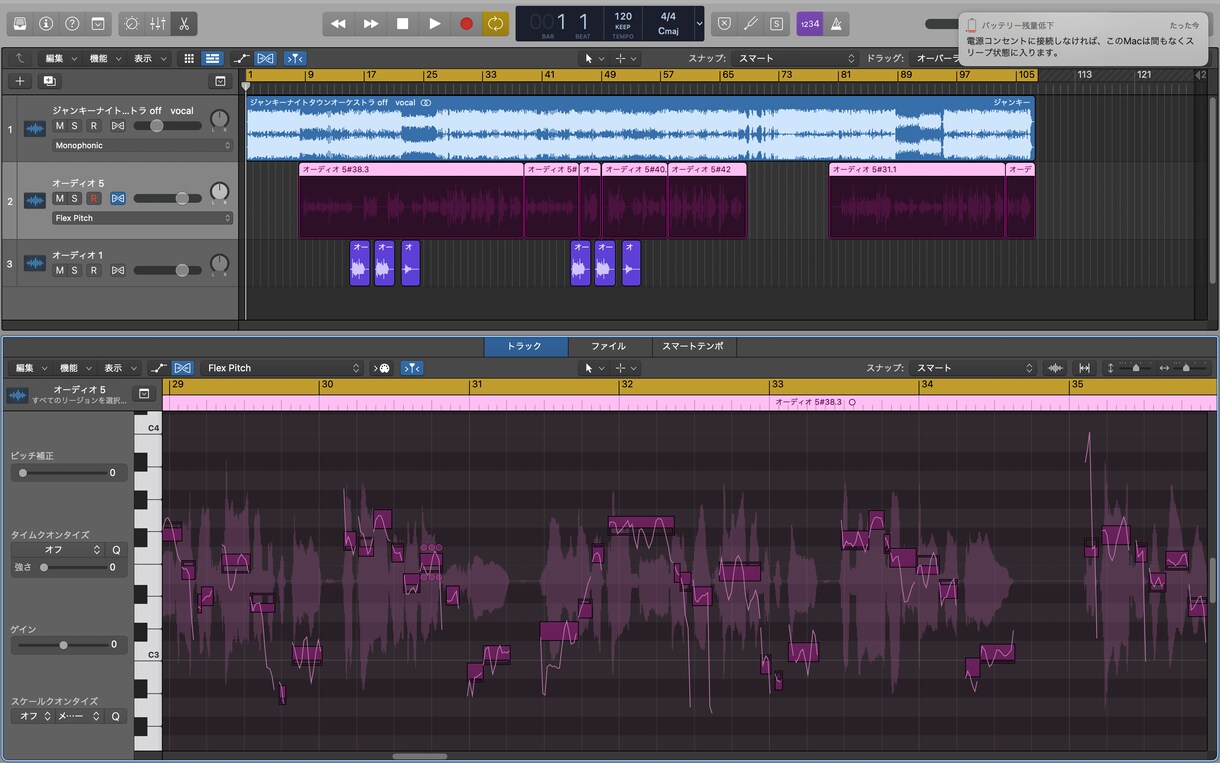Open the Monophonic flex mode dropdown on track 1
The width and height of the screenshot is (1220, 763).
pyautogui.click(x=142, y=146)
